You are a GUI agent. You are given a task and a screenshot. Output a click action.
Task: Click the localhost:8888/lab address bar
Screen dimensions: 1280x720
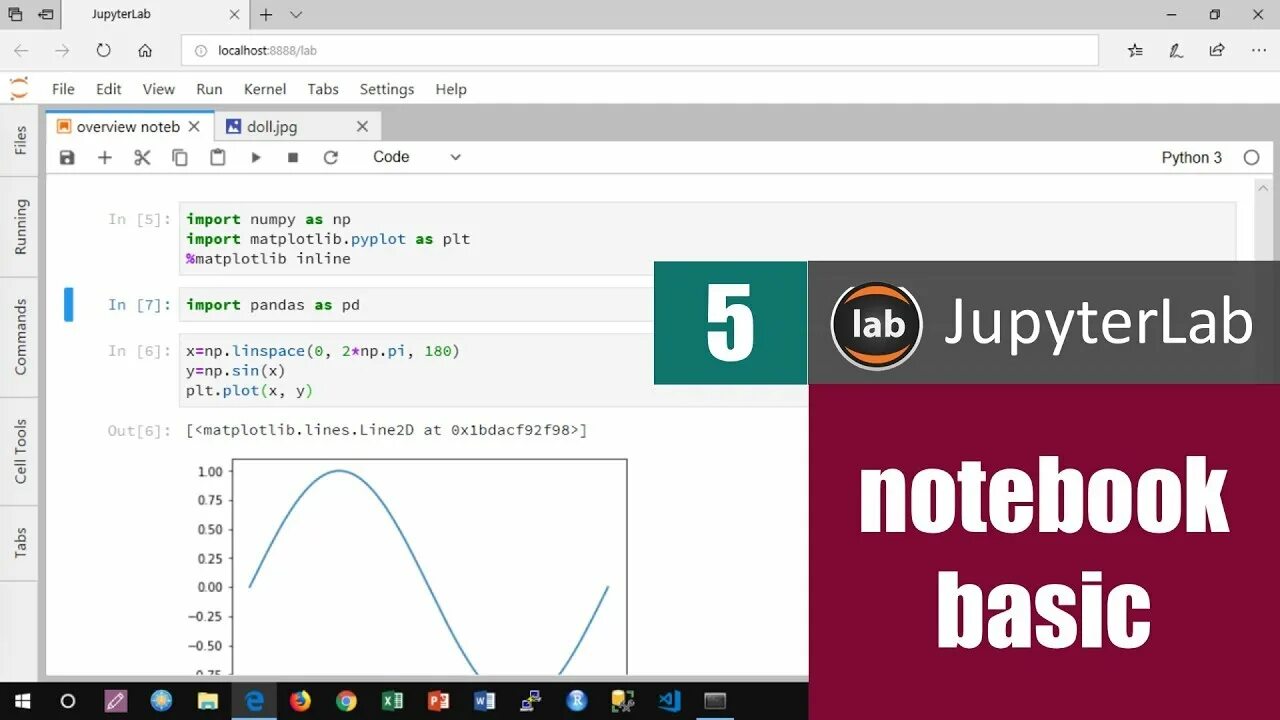640,50
